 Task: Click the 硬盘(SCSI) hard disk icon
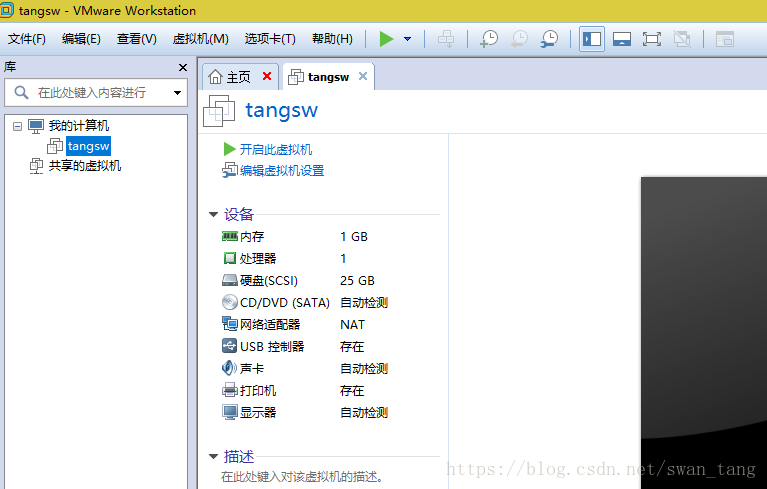tap(230, 280)
